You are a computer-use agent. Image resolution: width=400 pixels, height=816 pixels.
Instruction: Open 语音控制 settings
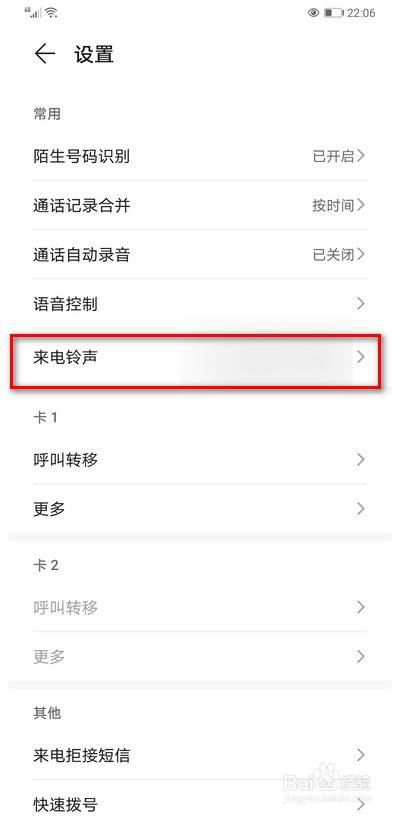click(x=200, y=304)
